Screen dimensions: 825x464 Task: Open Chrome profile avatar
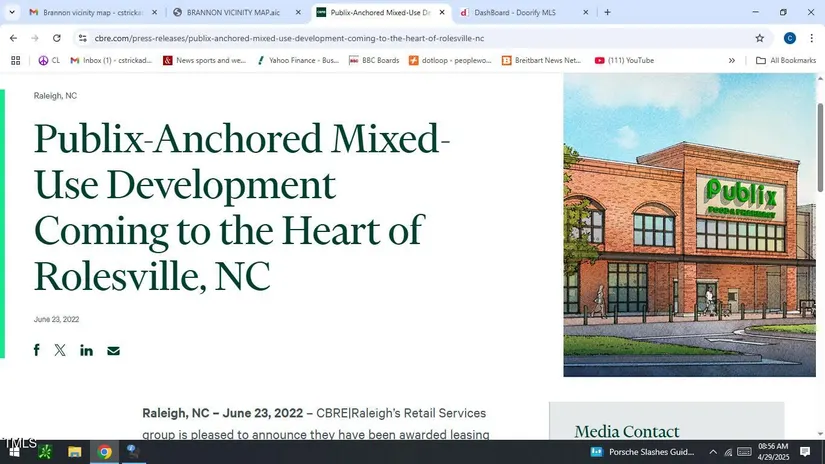coord(789,38)
